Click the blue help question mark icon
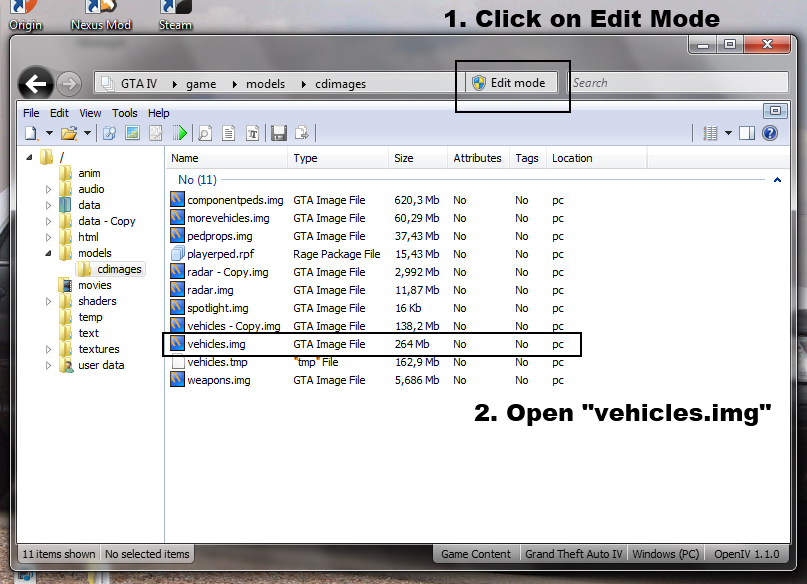The width and height of the screenshot is (807, 584). [x=770, y=133]
